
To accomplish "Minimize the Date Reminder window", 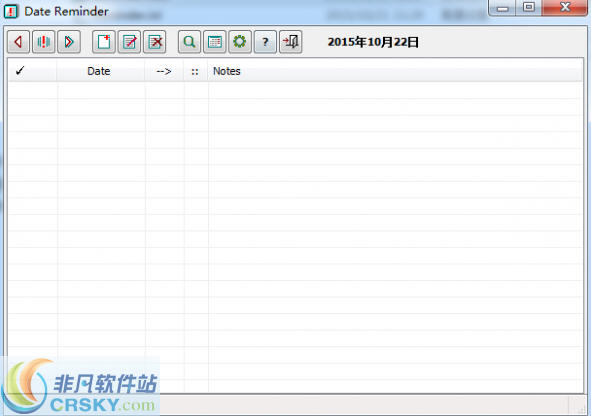I will 502,8.
